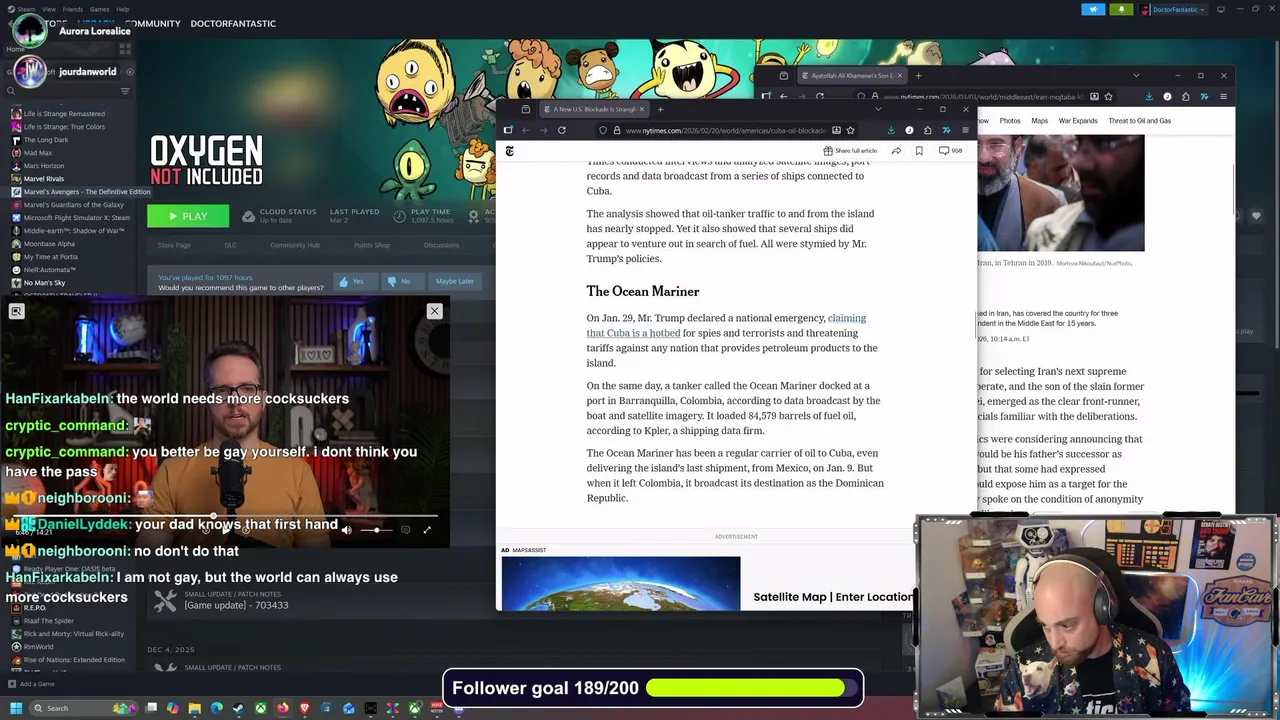Go back in front Firefox window
The width and height of the screenshot is (1280, 720).
coord(526,130)
